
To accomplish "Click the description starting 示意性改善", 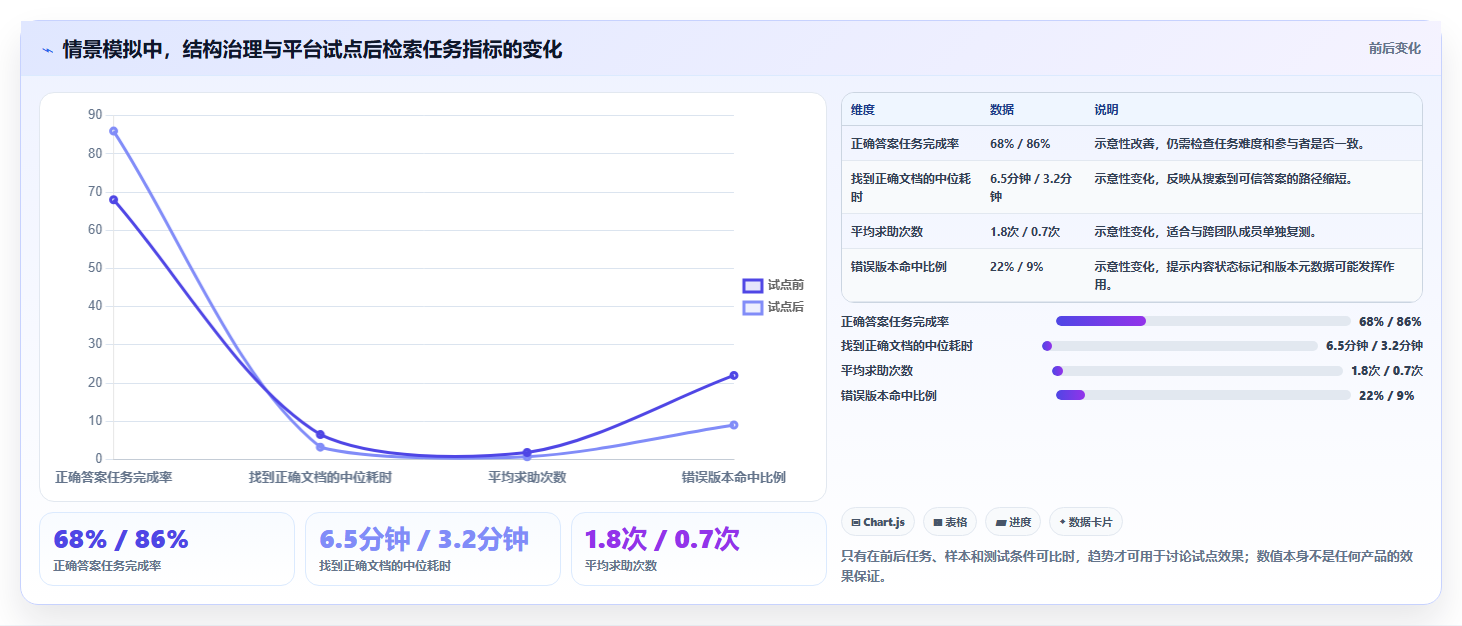I will coord(1230,144).
